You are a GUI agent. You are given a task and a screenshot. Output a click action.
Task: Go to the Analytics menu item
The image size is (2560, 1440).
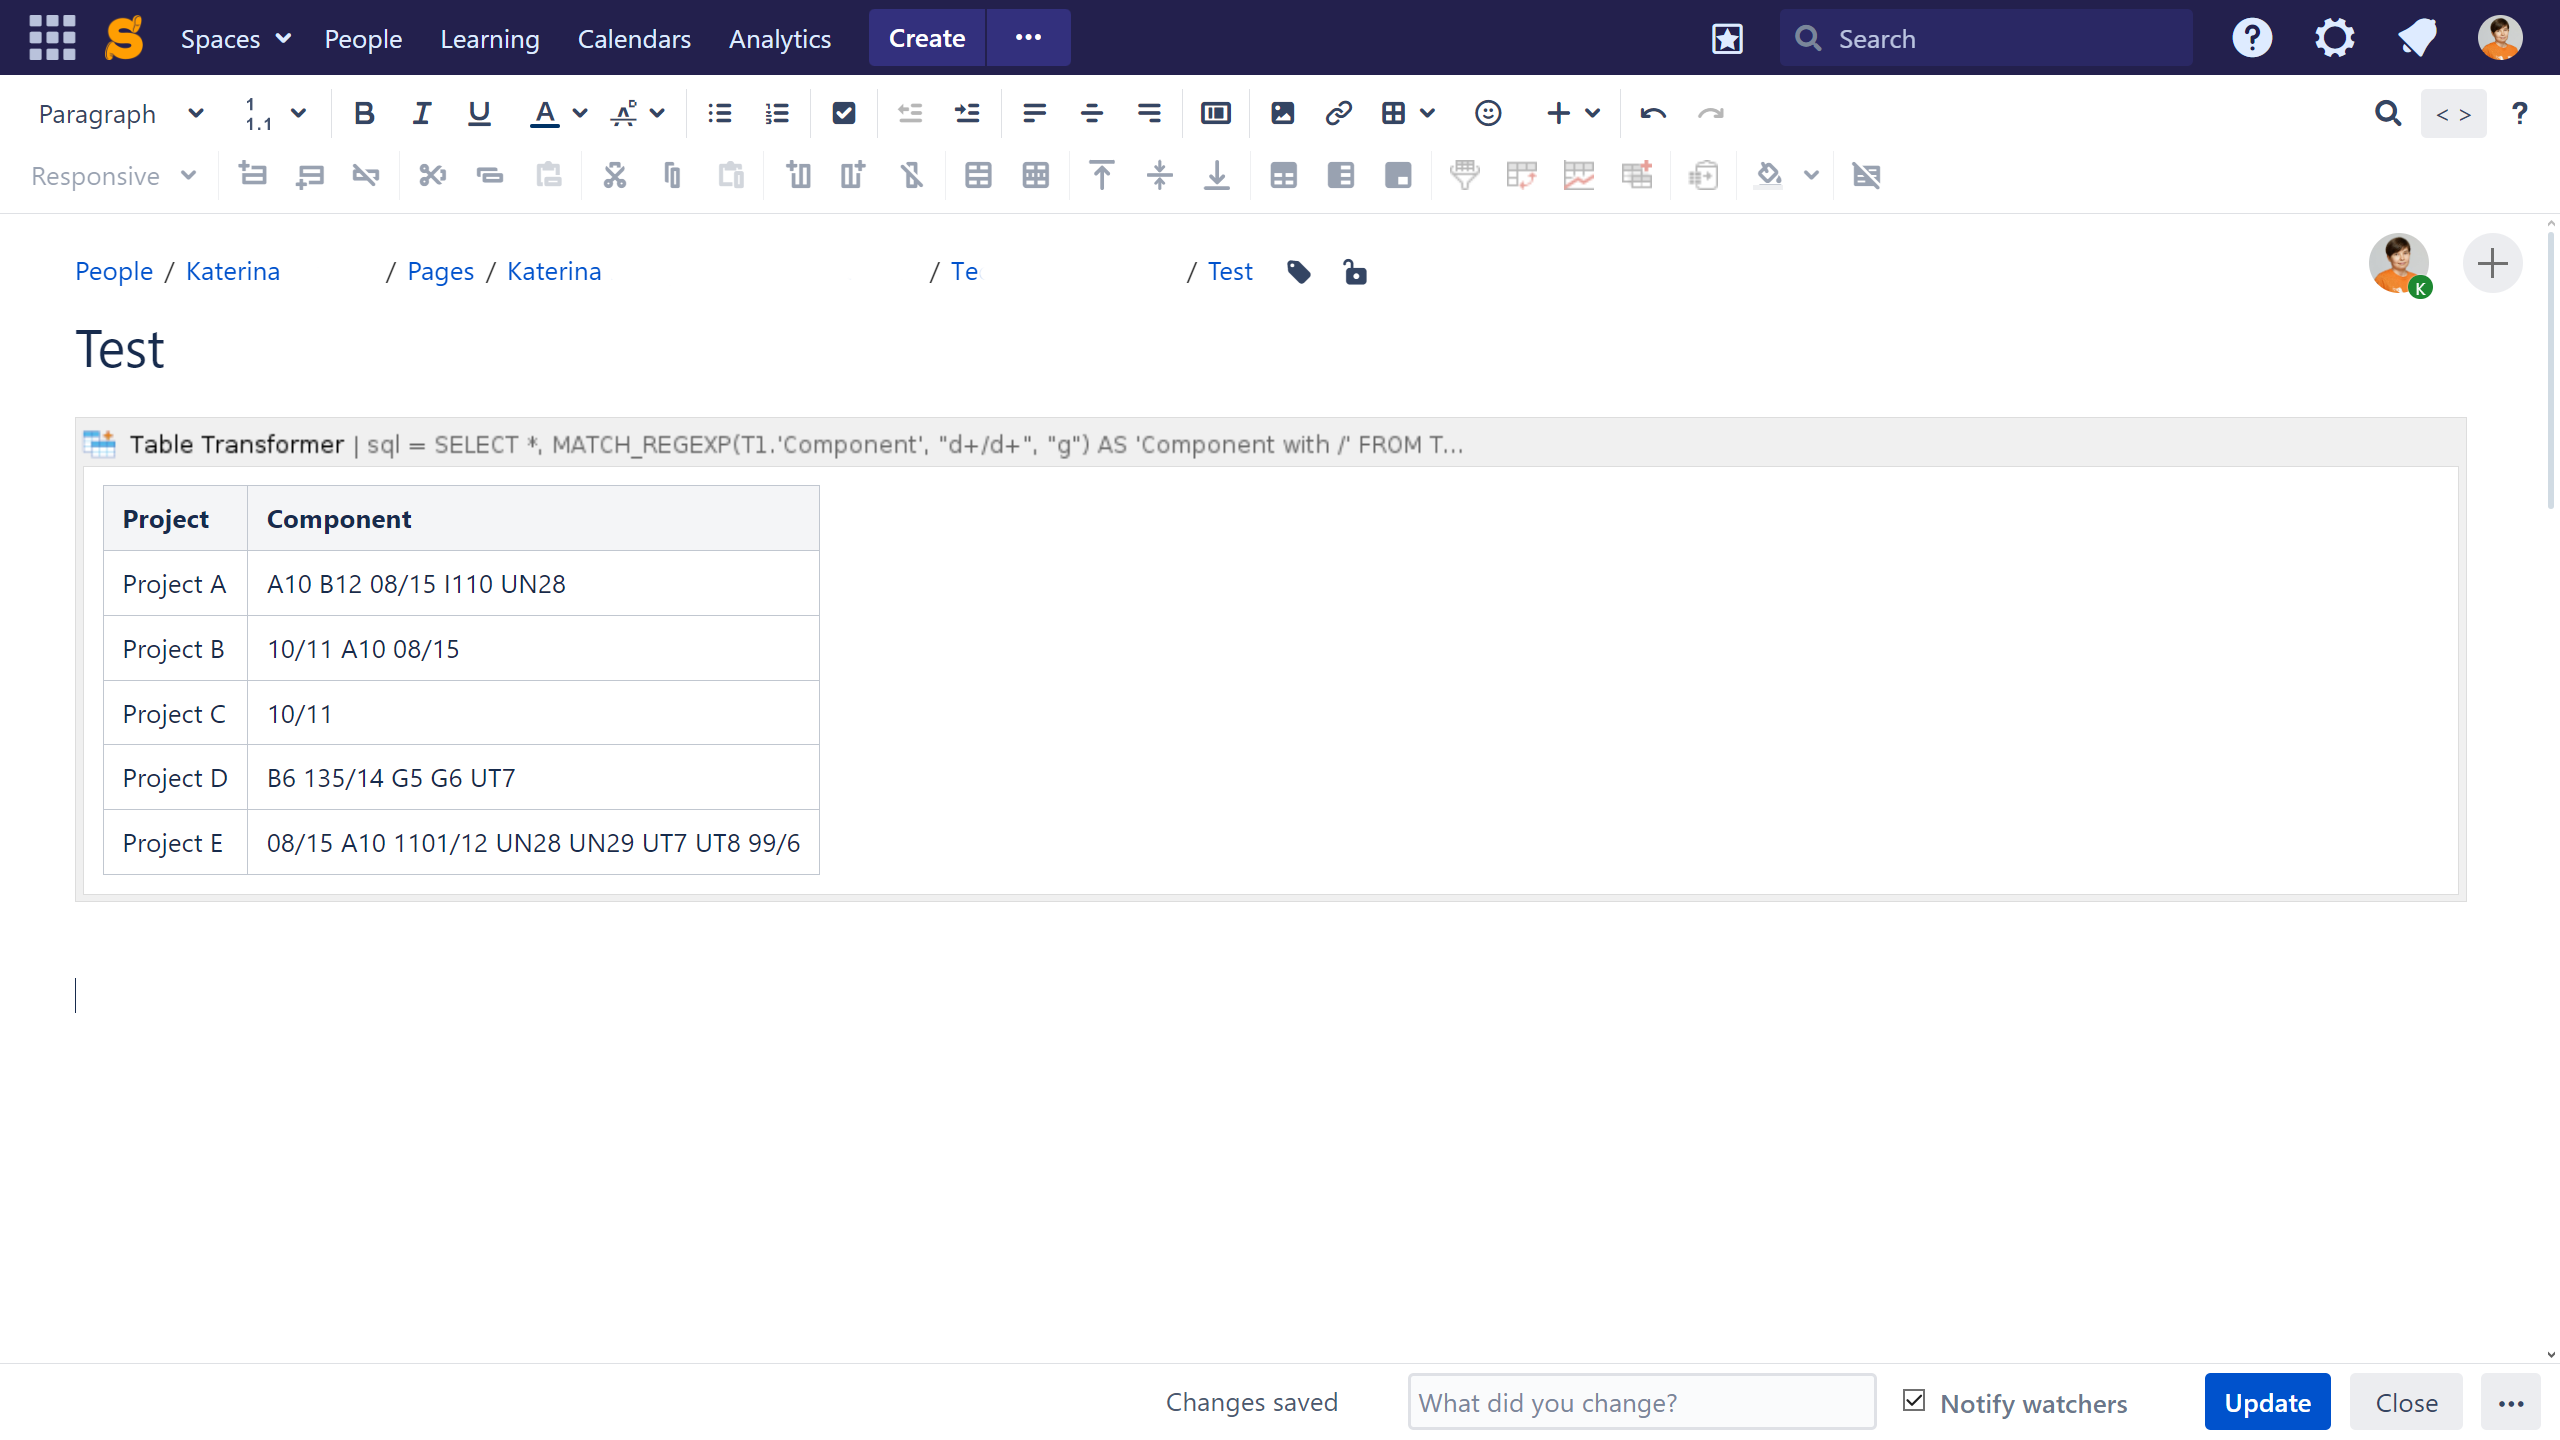point(779,39)
